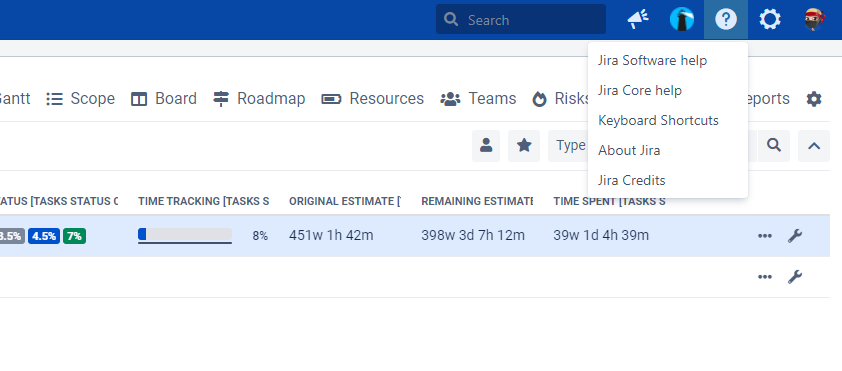Sort by Original Estimate column header

coord(345,201)
